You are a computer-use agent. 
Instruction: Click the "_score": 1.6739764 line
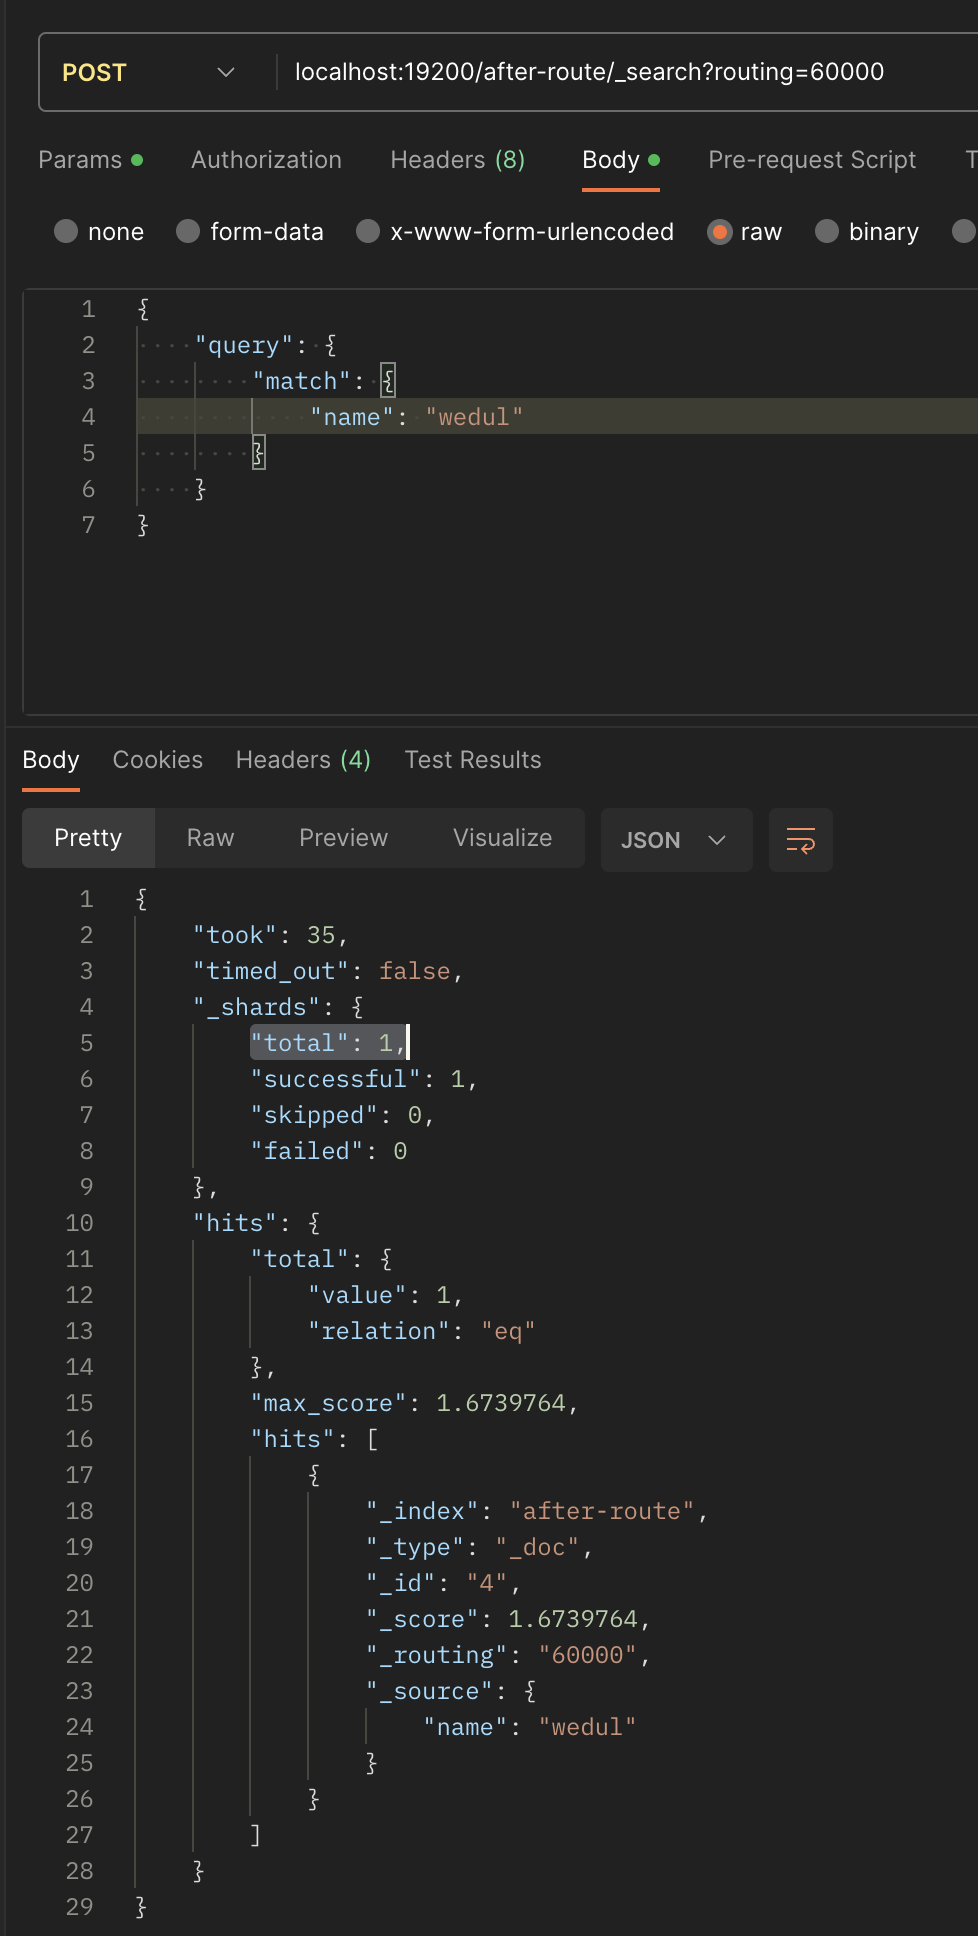(x=508, y=1619)
